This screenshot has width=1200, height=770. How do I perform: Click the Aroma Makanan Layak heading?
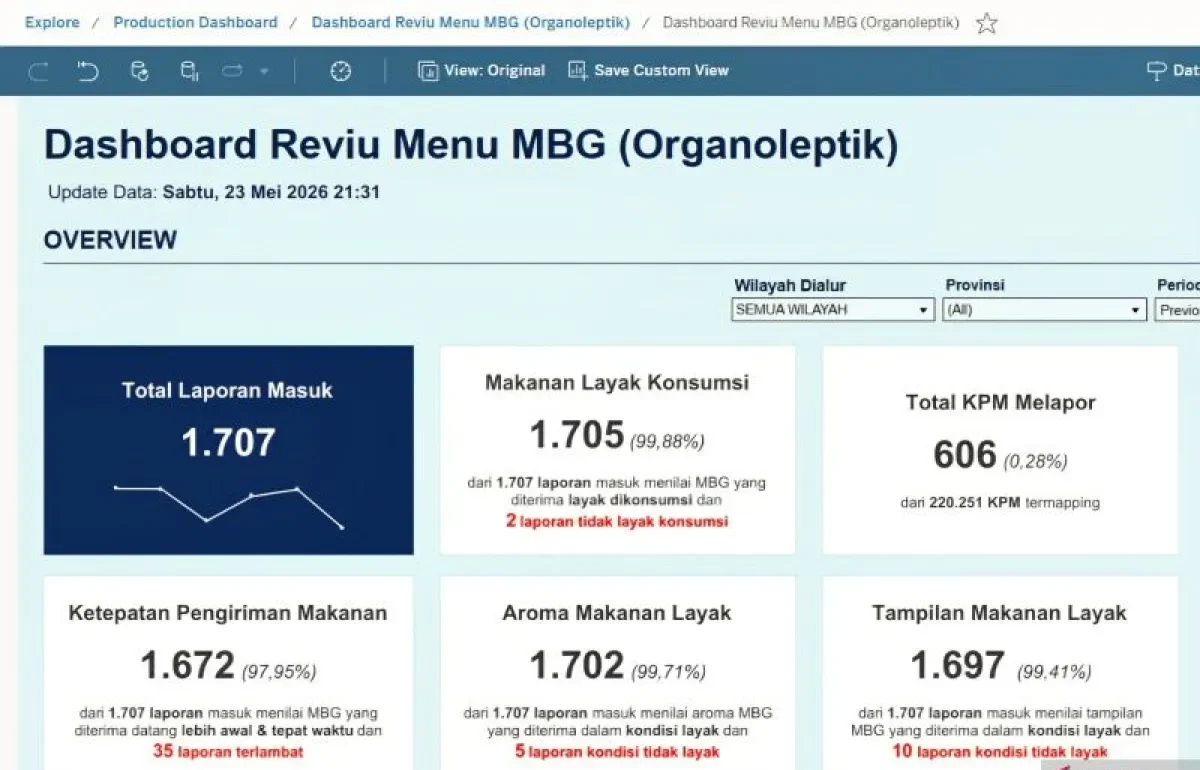pos(617,613)
